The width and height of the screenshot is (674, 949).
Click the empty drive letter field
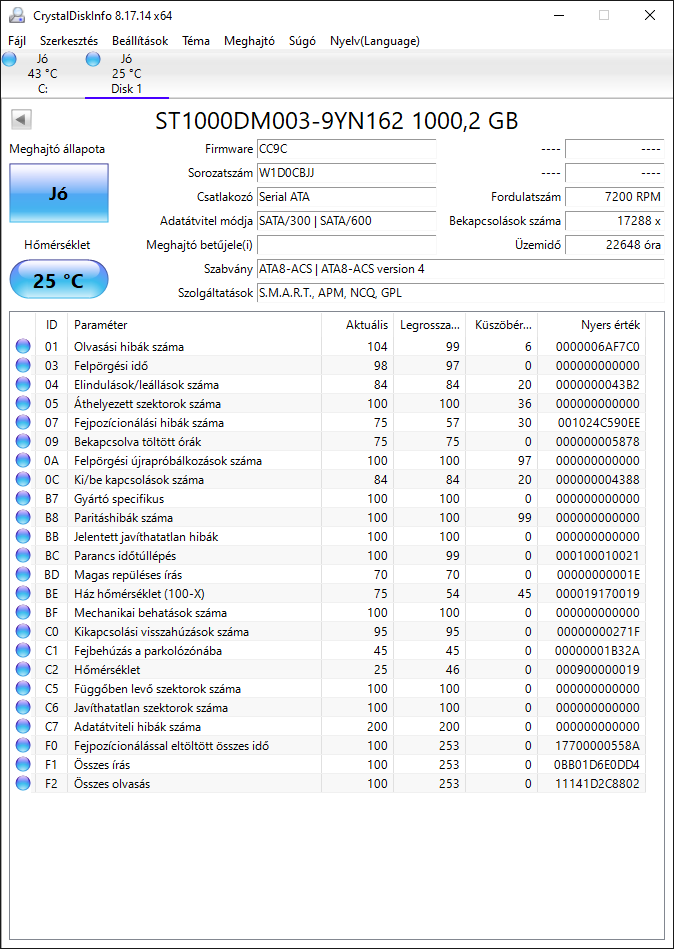pyautogui.click(x=347, y=245)
